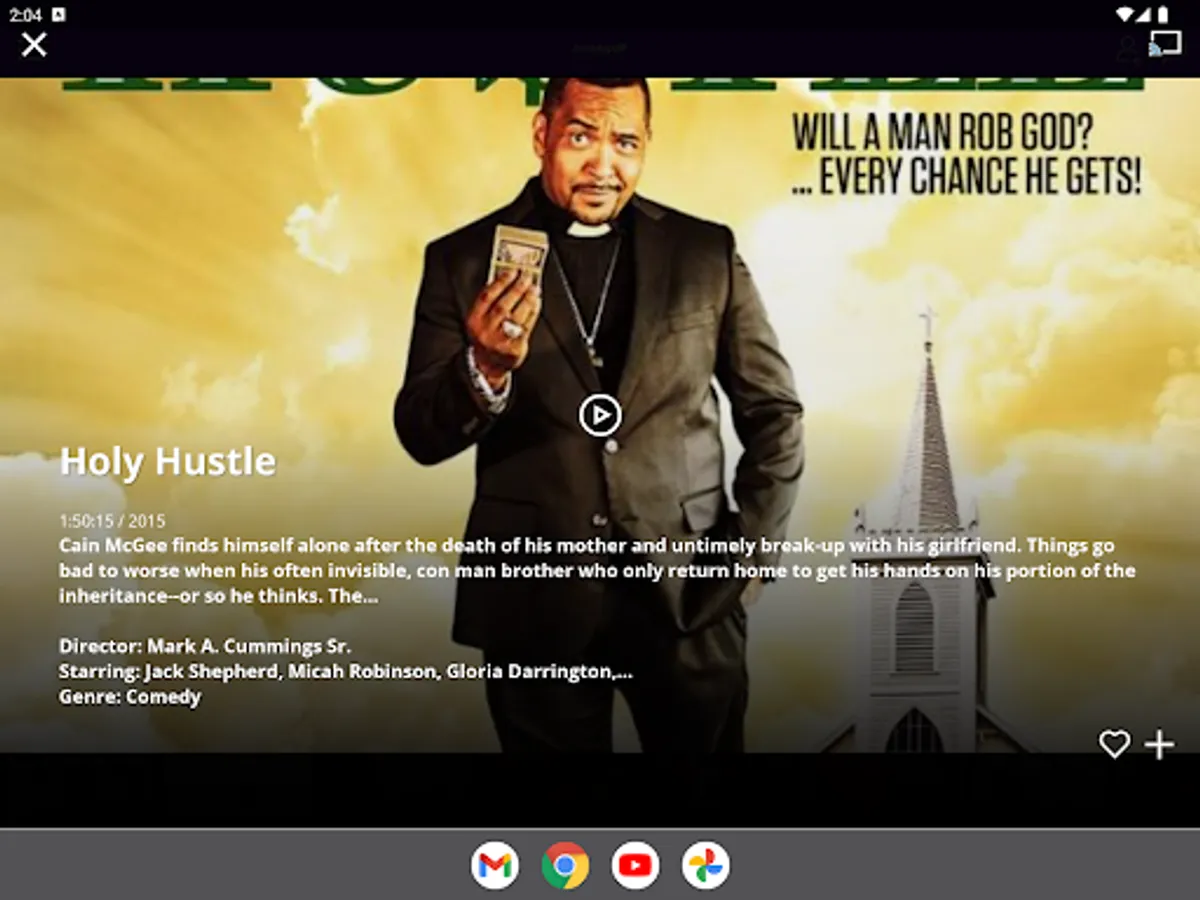Tap the 1:50:15 / 2015 runtime text

(x=112, y=522)
